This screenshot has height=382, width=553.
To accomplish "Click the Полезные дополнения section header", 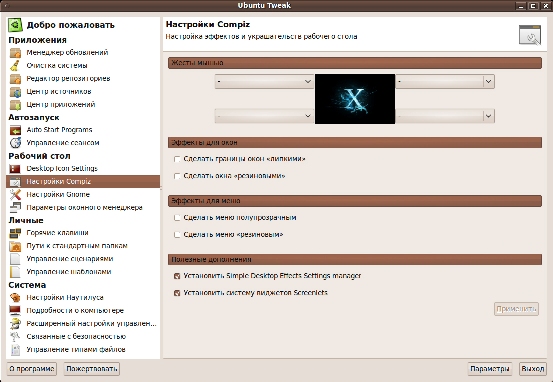I will (355, 260).
